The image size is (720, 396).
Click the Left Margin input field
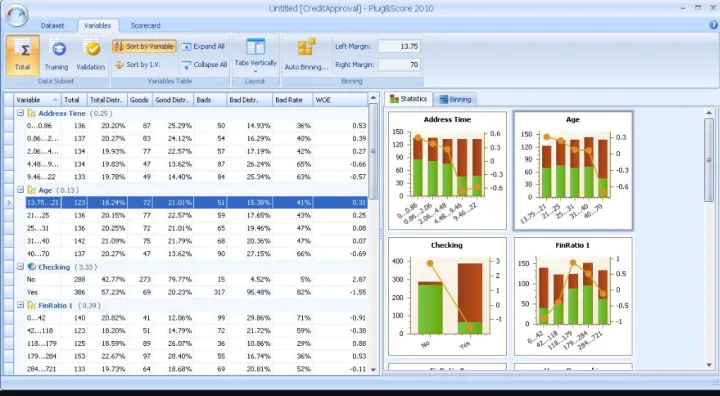coord(399,46)
